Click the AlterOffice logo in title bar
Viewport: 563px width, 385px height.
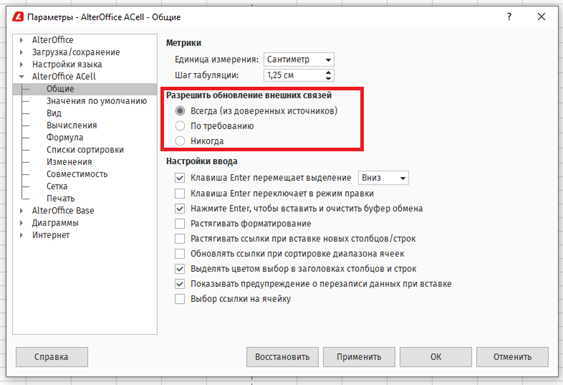coord(18,17)
